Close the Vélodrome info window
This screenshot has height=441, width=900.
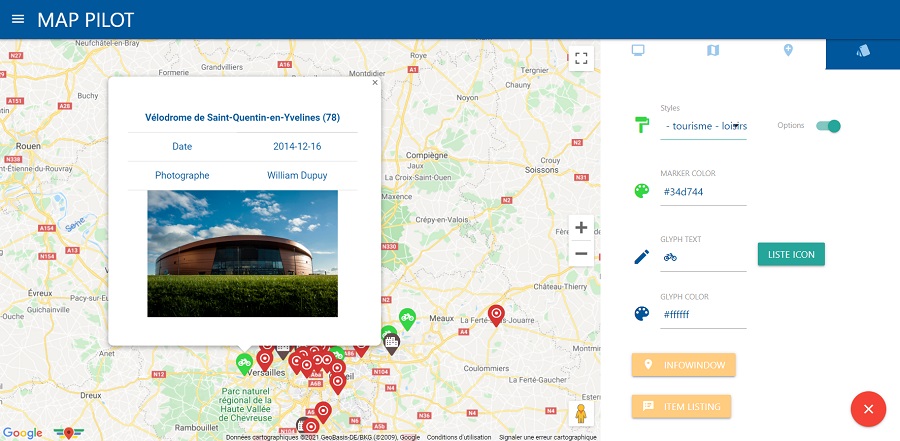tap(375, 84)
